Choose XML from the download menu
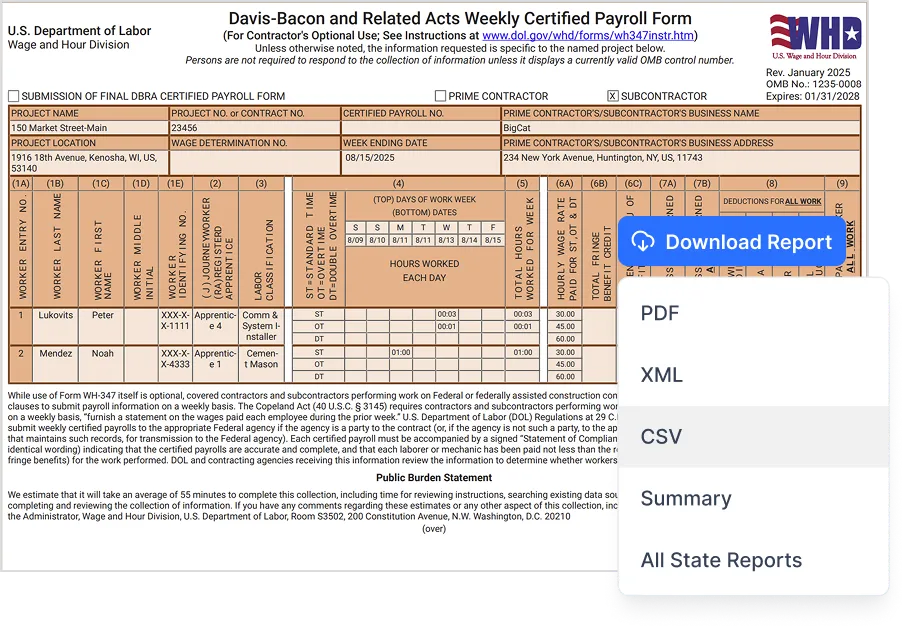Viewport: 908px width, 631px height. tap(753, 375)
